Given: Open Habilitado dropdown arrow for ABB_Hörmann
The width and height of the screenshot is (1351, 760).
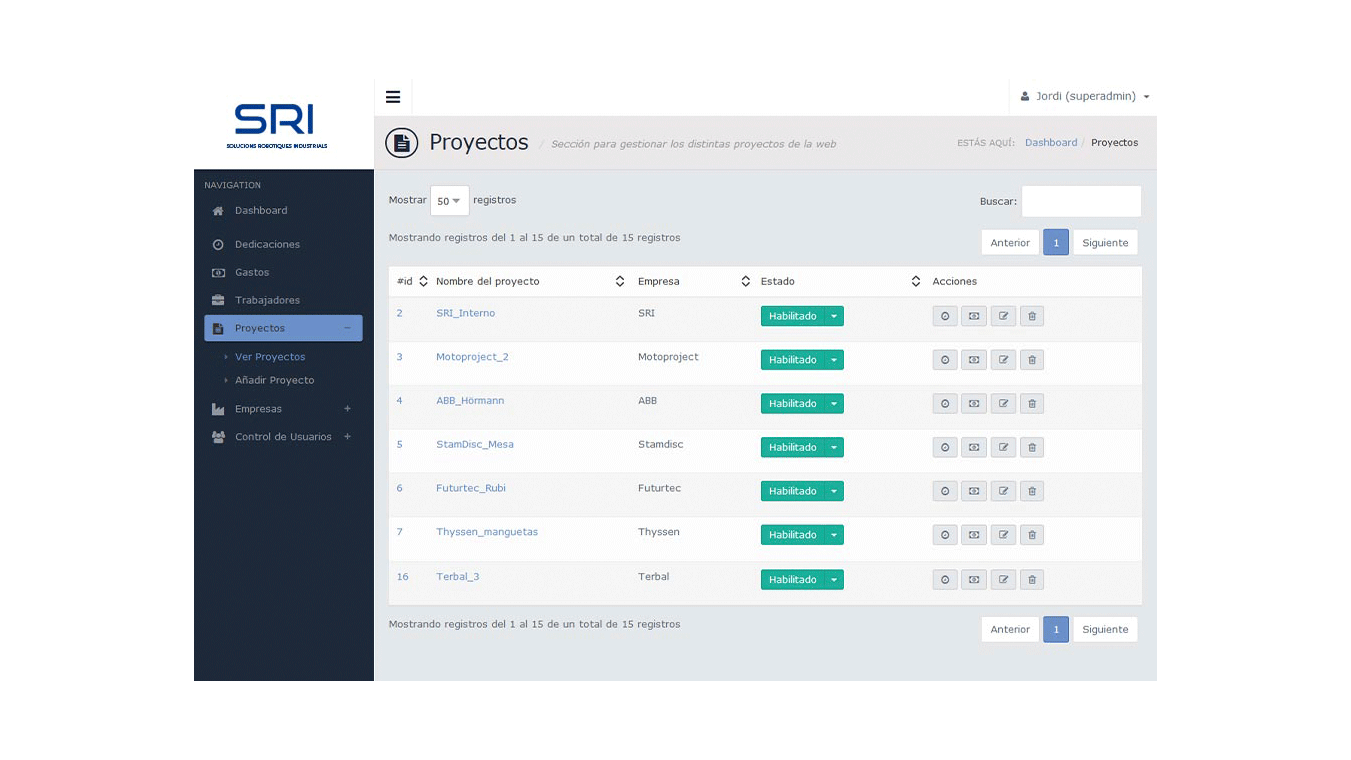Looking at the screenshot, I should pos(834,404).
